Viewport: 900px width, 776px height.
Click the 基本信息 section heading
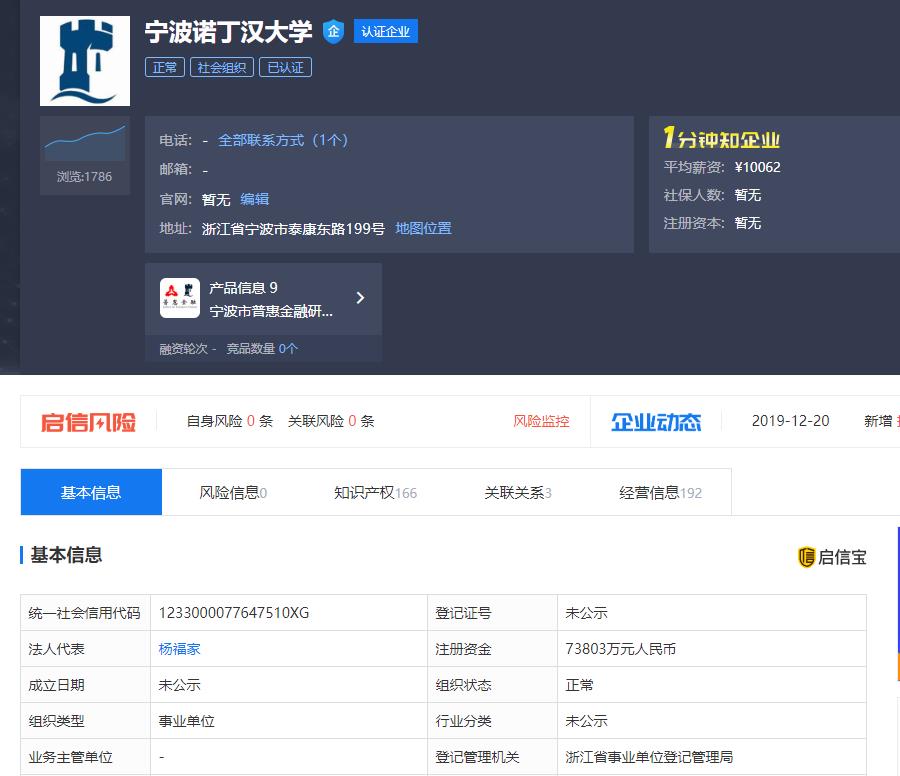[66, 555]
